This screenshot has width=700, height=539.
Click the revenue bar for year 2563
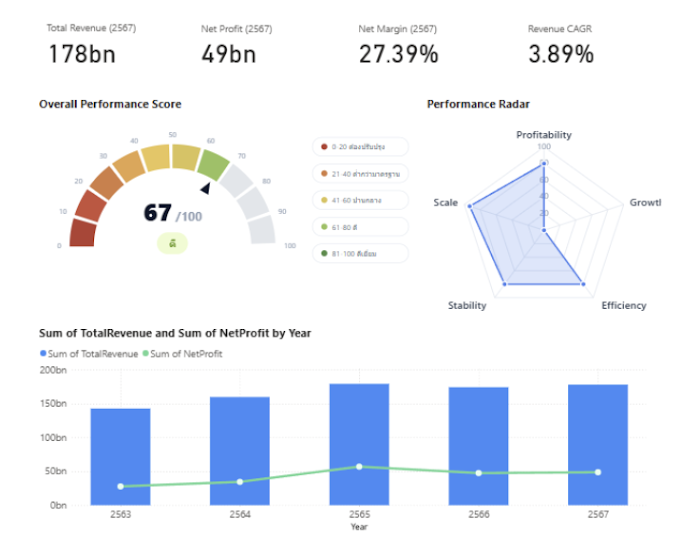pos(121,457)
